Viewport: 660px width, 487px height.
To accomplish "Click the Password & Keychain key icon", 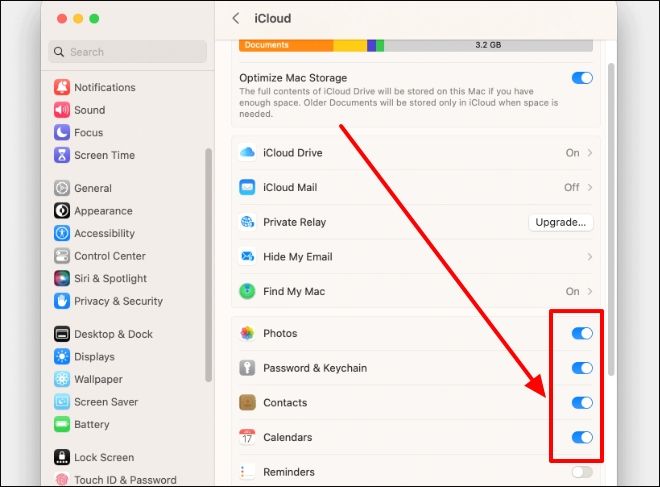I will [247, 368].
